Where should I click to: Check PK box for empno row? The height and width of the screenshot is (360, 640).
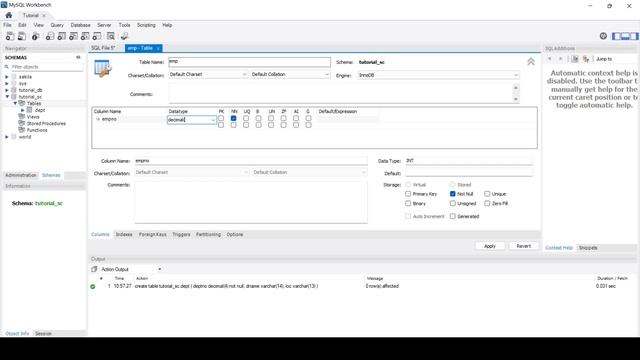pyautogui.click(x=221, y=118)
